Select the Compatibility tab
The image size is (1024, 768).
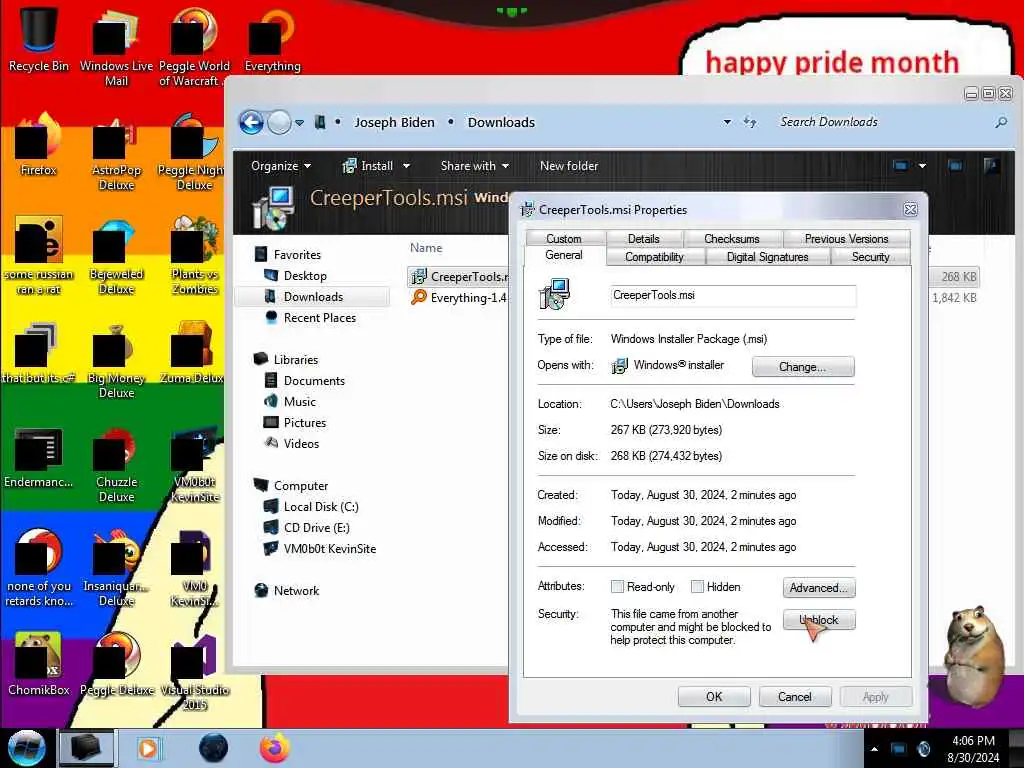(654, 257)
